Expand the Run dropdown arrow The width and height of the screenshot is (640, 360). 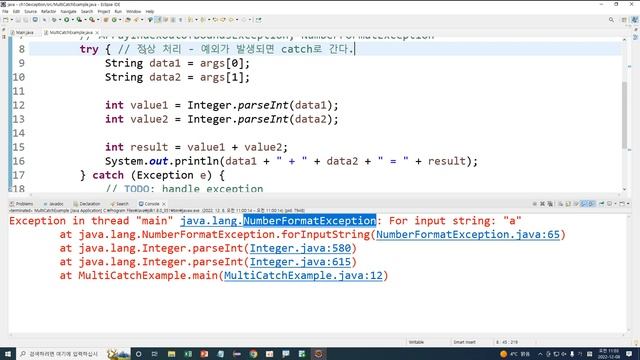[72, 20]
